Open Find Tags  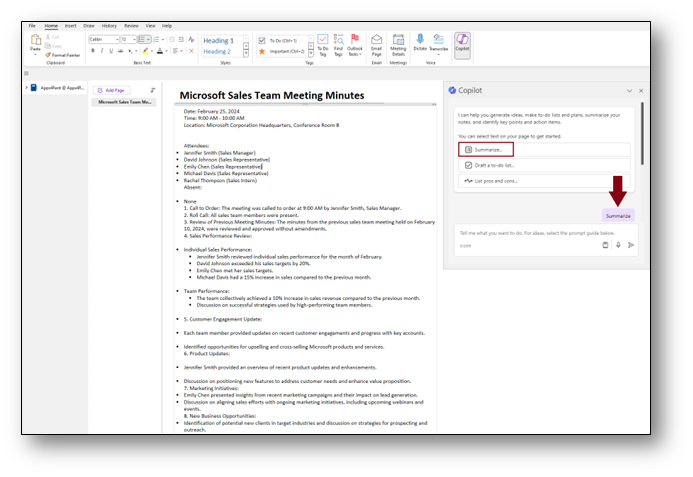pos(339,45)
